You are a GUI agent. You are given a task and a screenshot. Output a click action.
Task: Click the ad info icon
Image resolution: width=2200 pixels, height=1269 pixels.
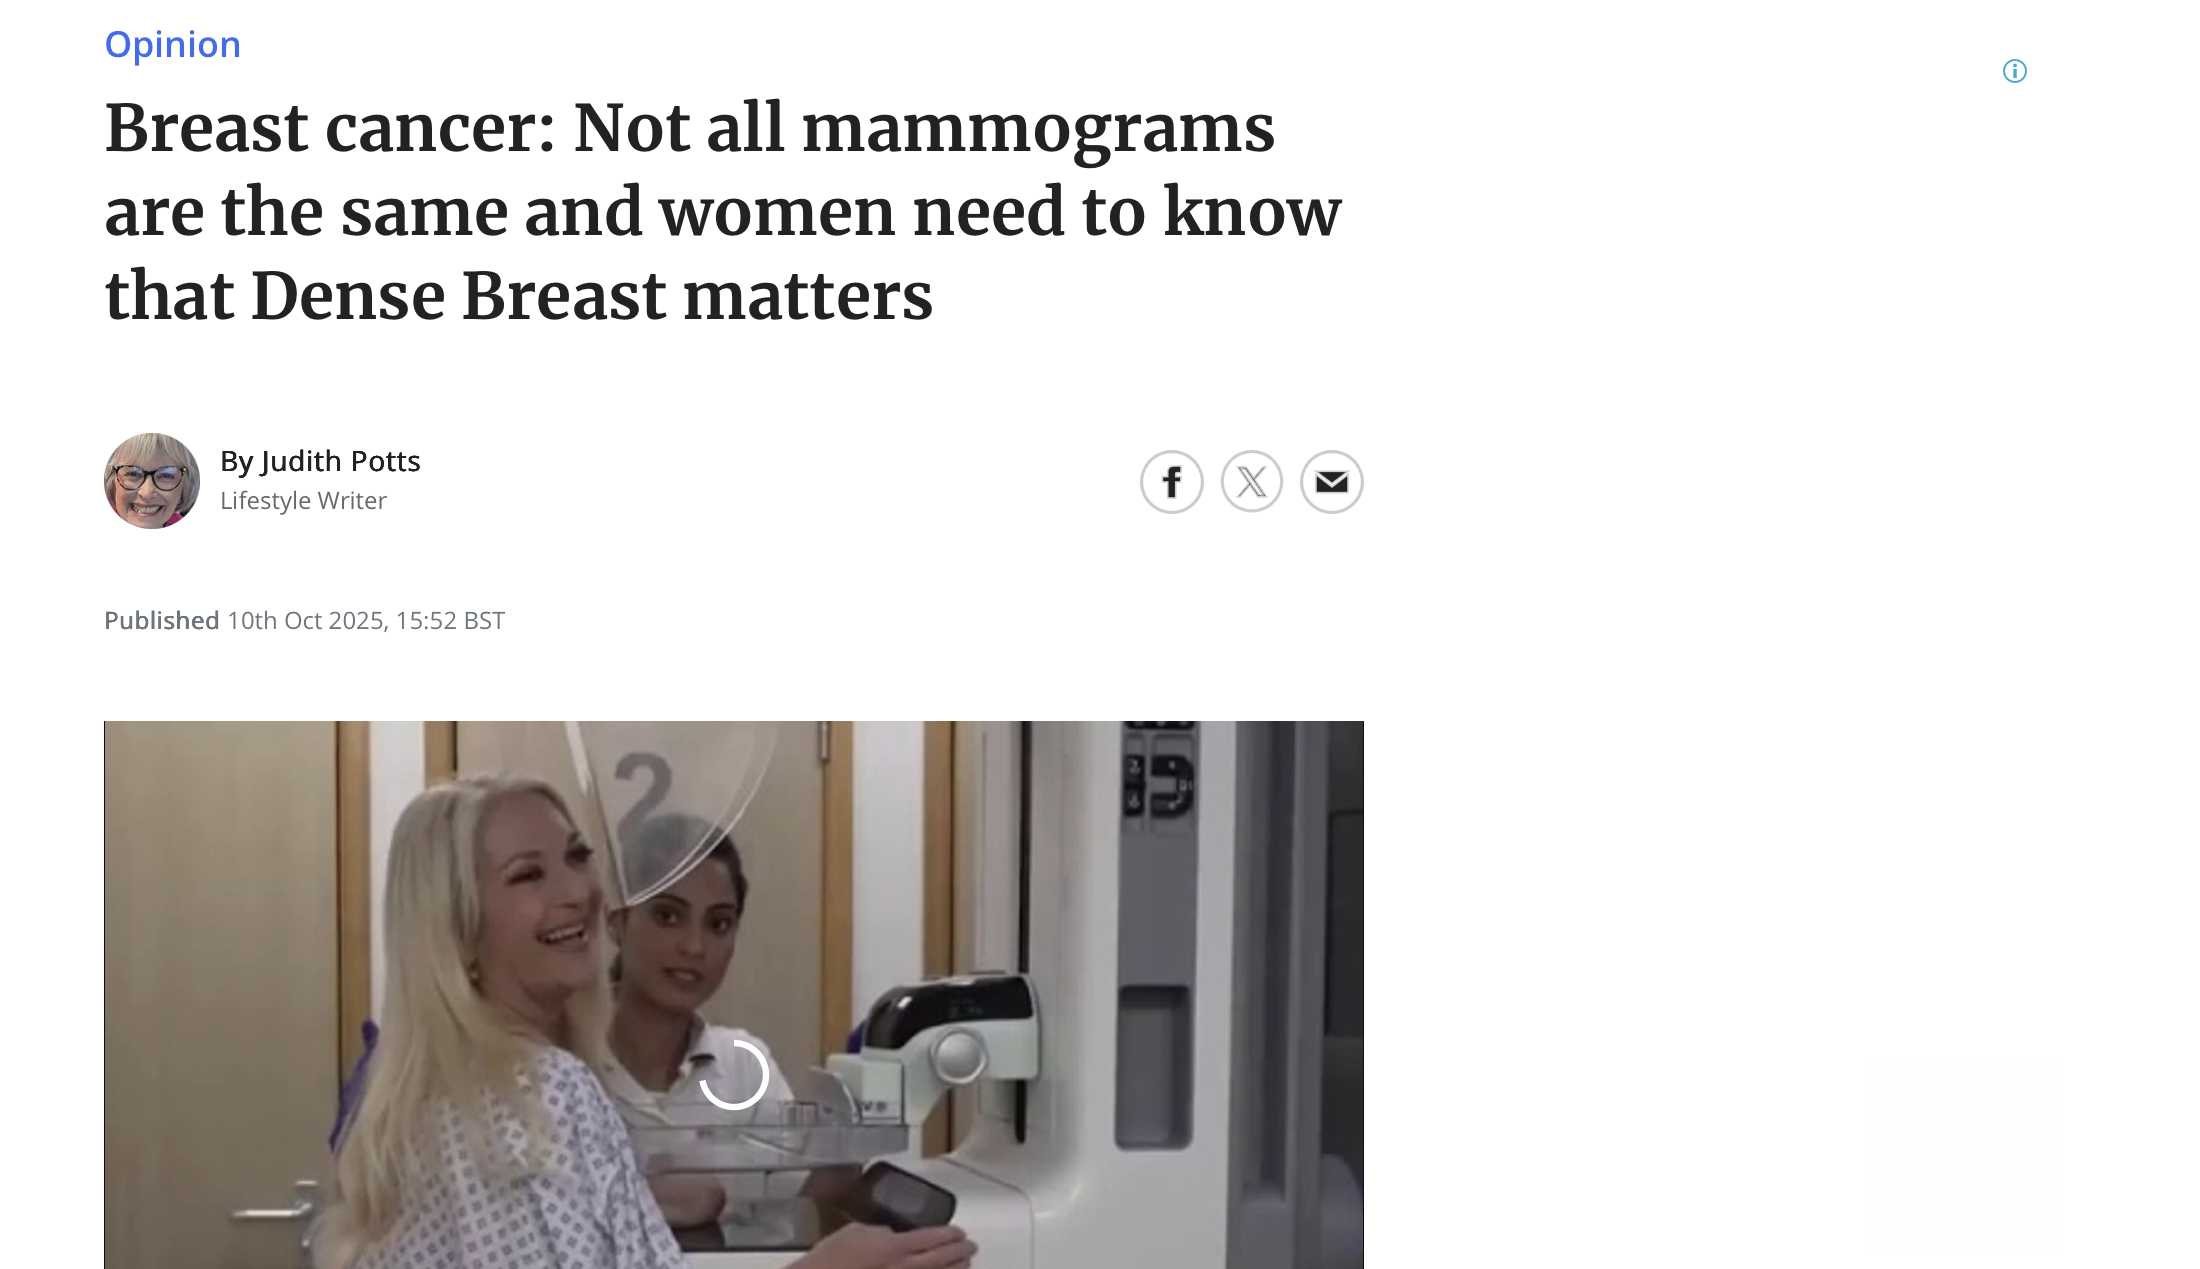2014,71
